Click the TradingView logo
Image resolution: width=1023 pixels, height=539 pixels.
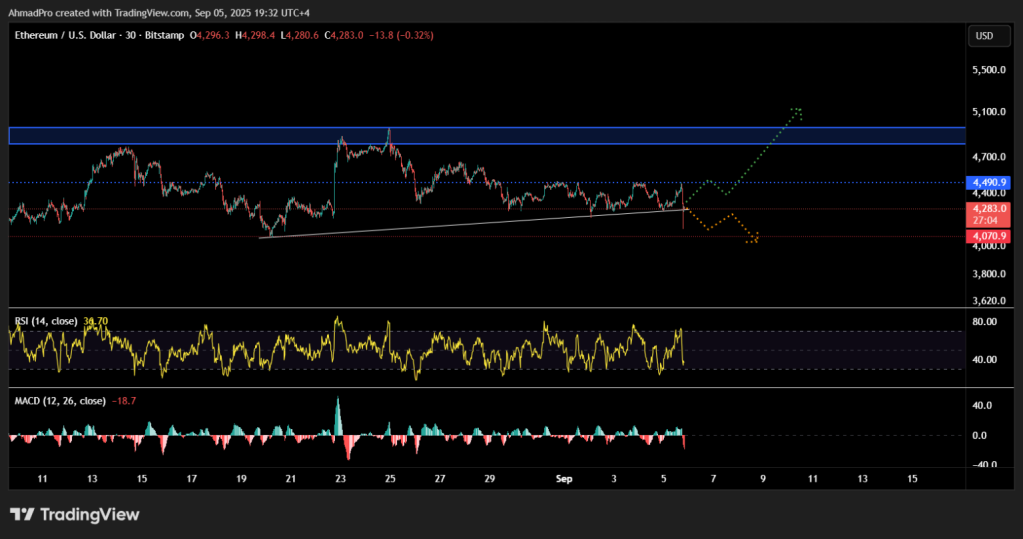click(x=74, y=514)
